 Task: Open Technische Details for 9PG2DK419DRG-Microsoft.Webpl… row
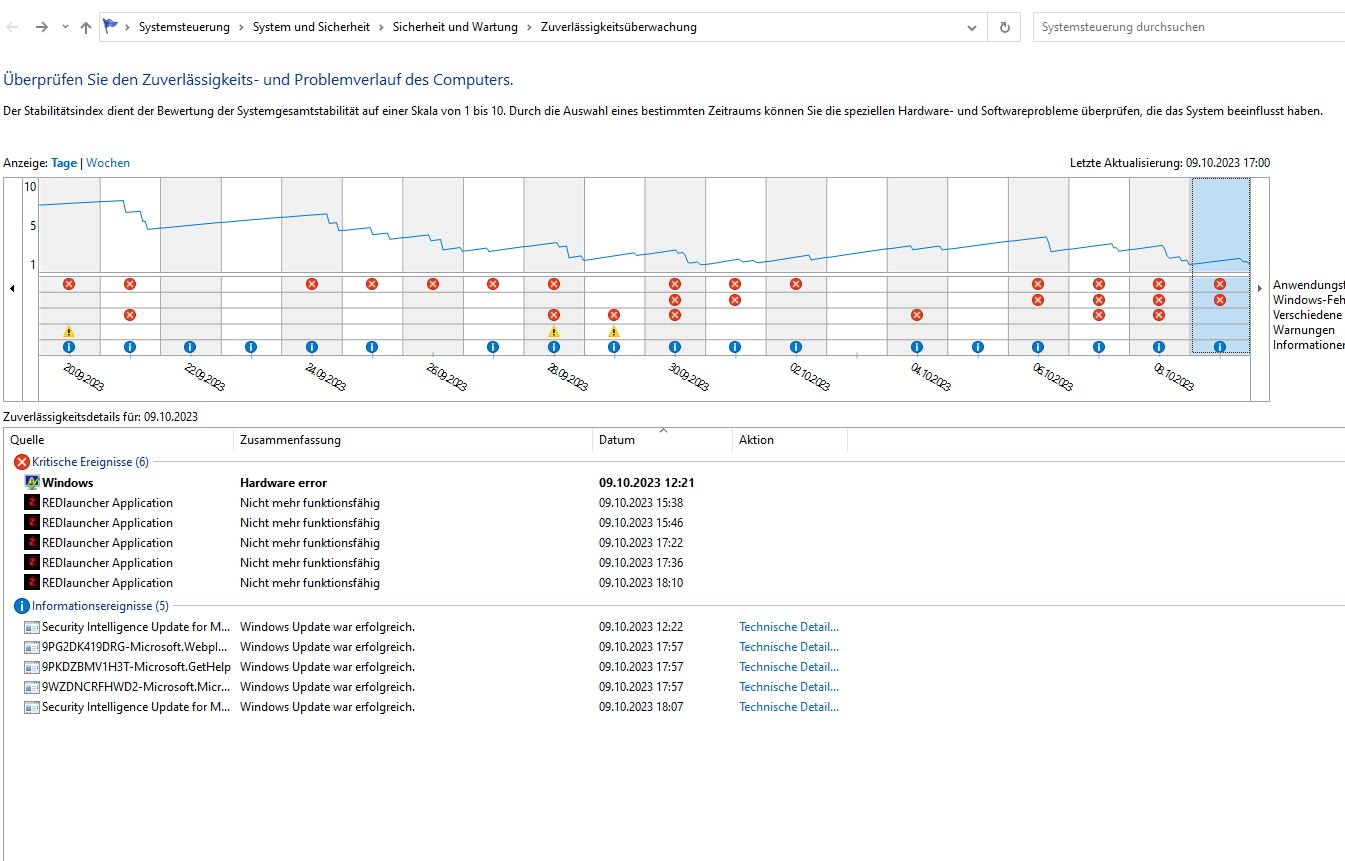point(789,647)
